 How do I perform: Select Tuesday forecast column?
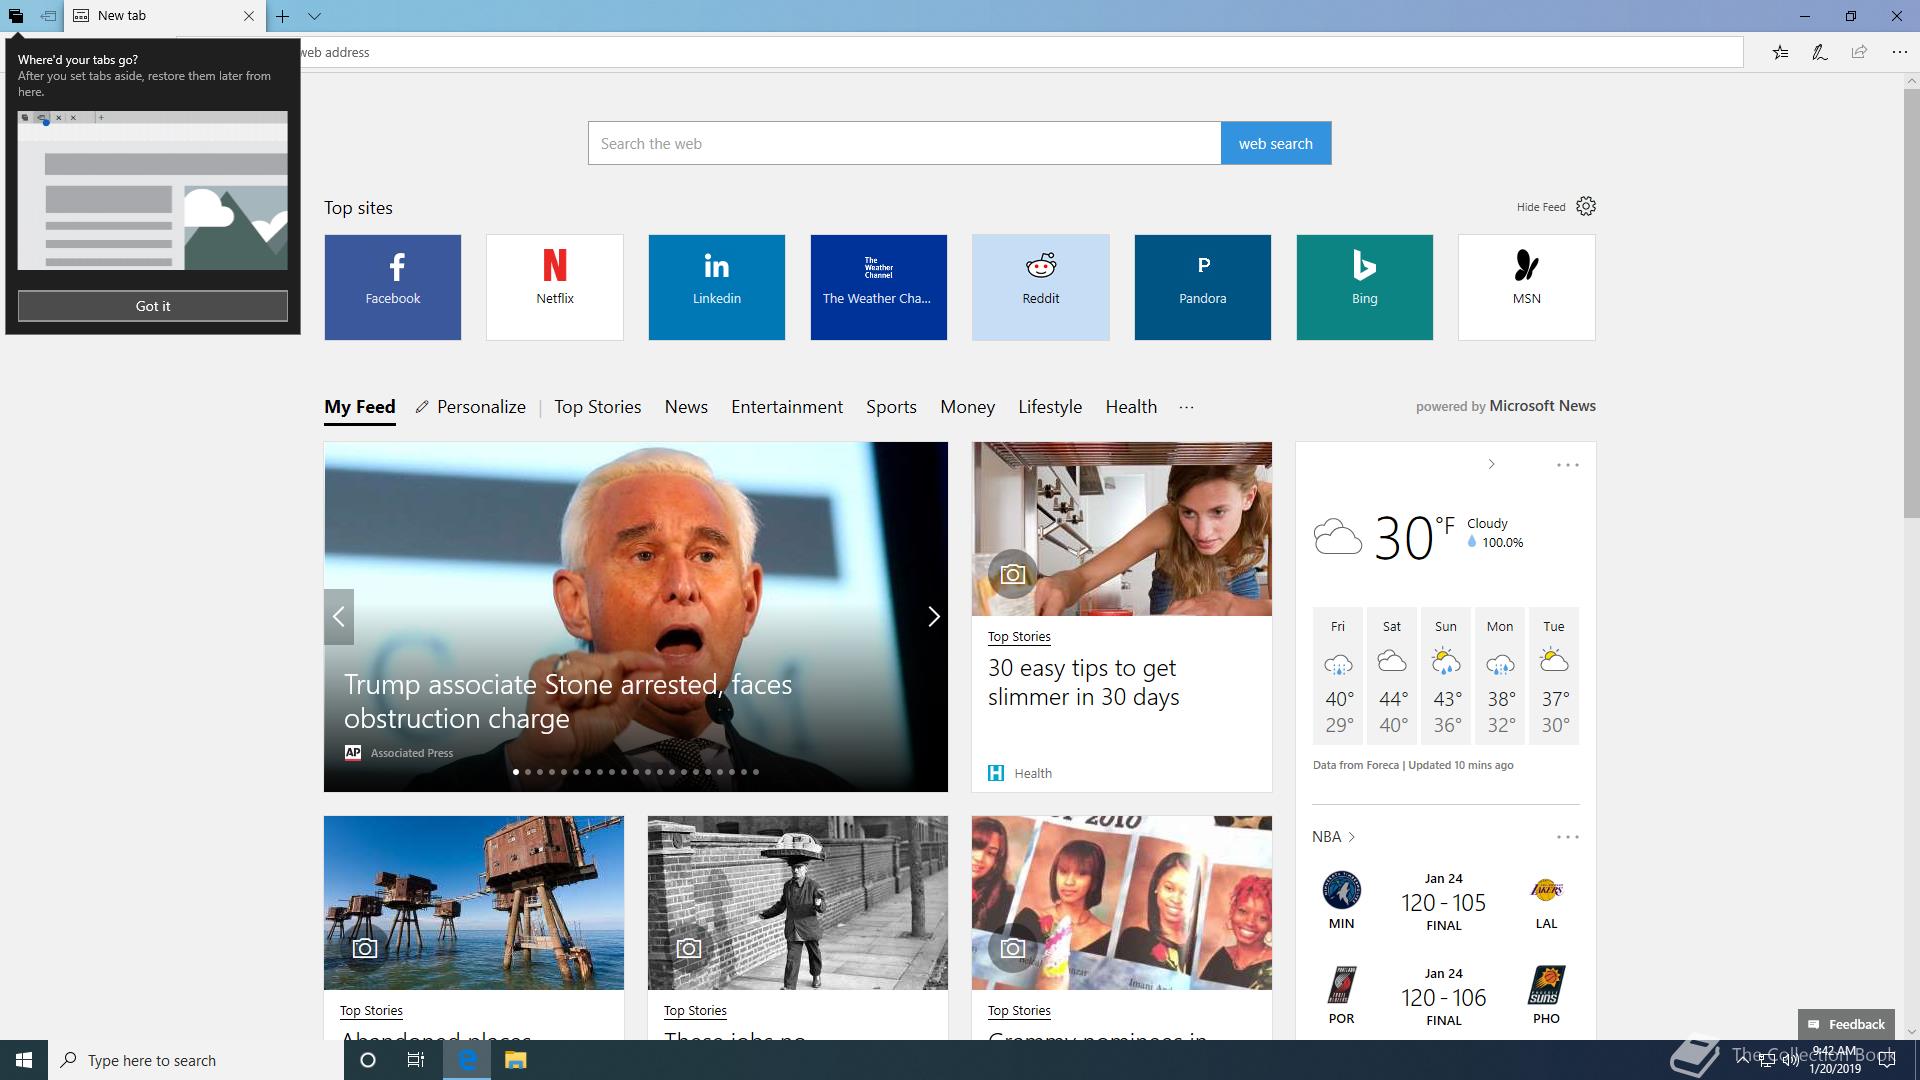1554,676
